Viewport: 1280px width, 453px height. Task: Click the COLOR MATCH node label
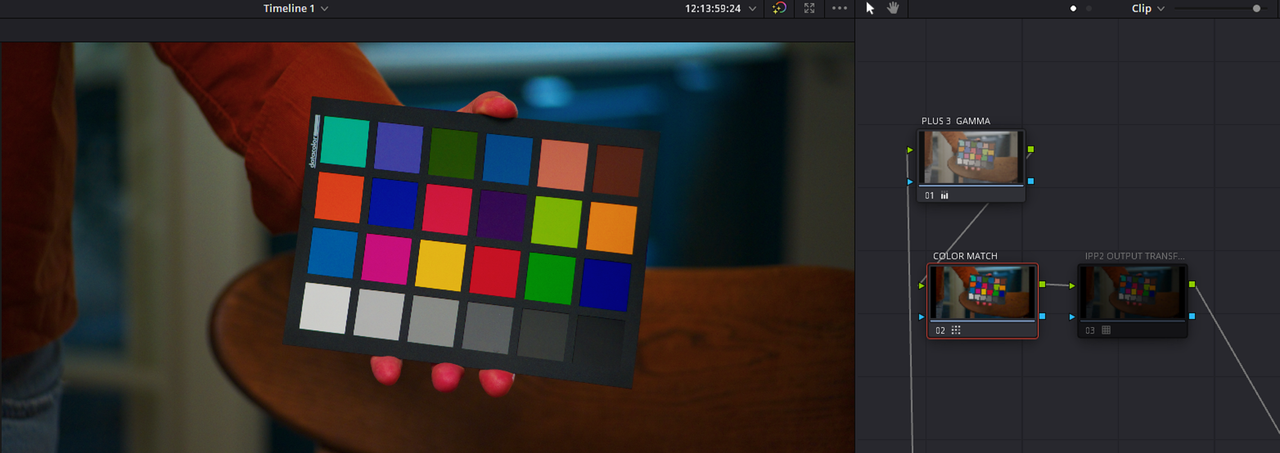click(965, 256)
